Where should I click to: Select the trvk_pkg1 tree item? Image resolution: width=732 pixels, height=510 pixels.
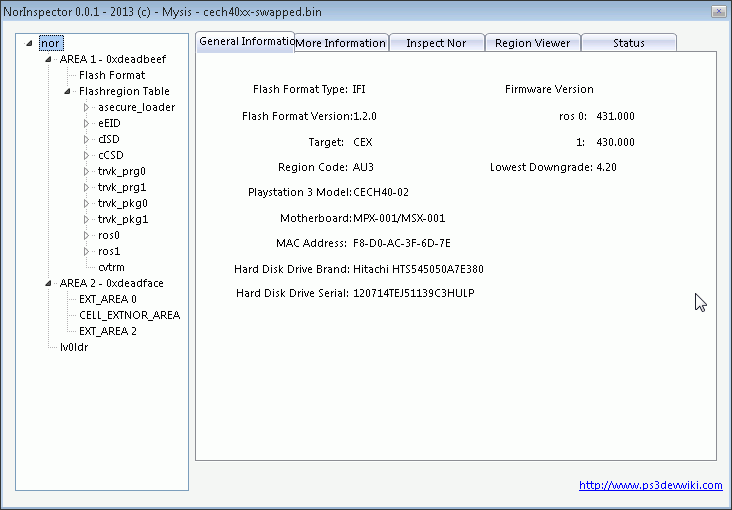tap(123, 219)
